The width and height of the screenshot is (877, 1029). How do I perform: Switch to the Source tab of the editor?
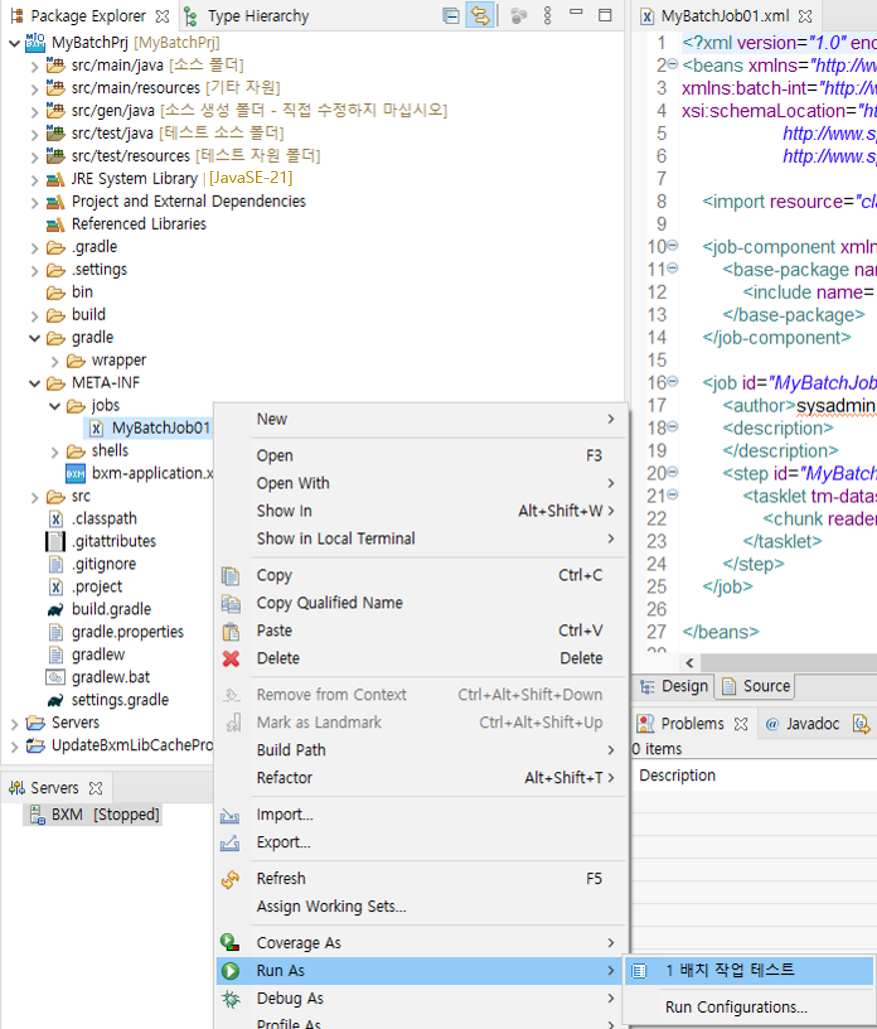pyautogui.click(x=764, y=686)
